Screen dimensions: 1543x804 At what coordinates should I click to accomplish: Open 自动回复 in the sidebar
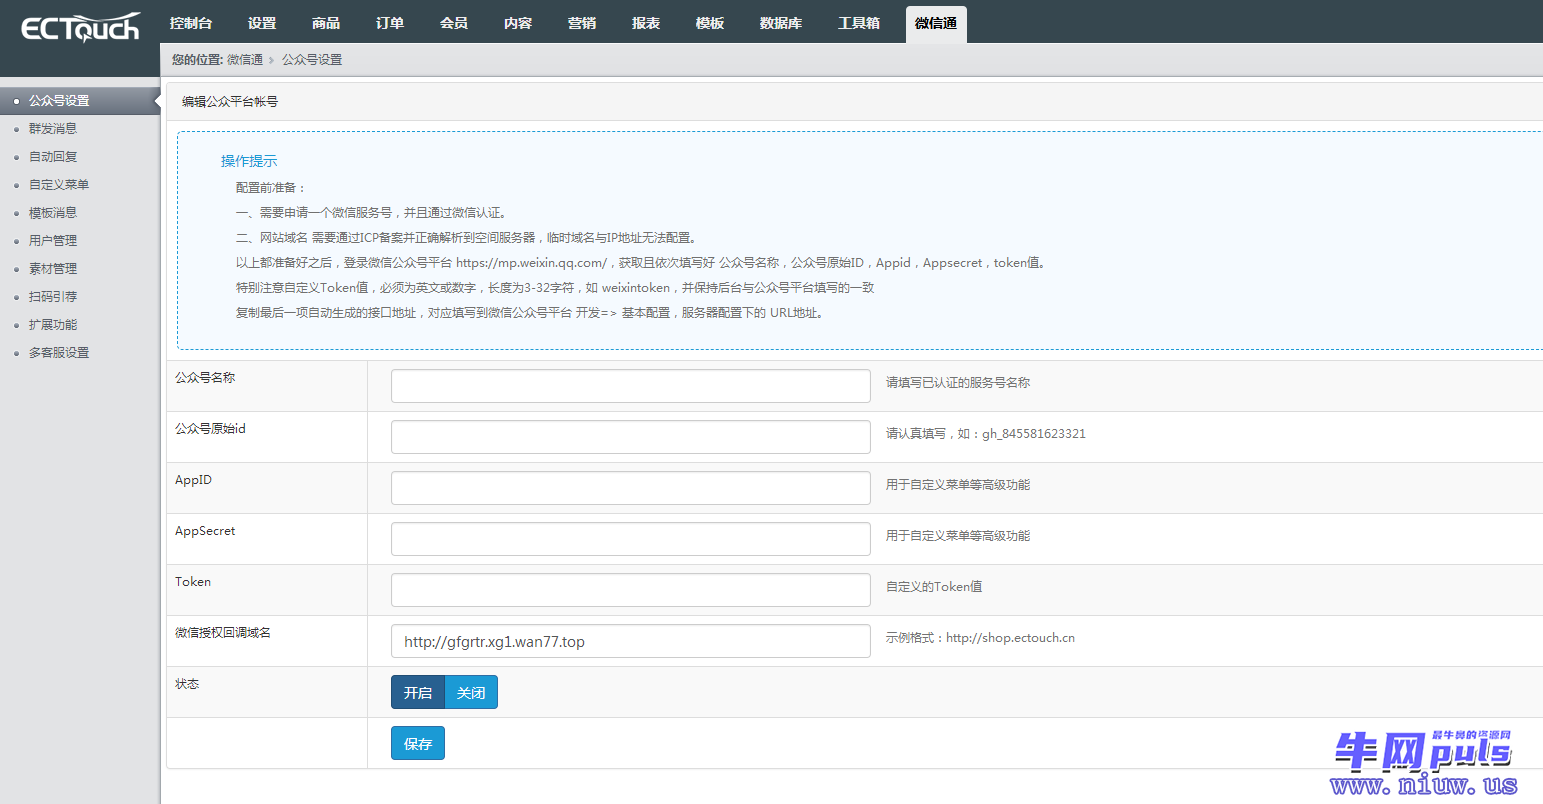tap(53, 157)
